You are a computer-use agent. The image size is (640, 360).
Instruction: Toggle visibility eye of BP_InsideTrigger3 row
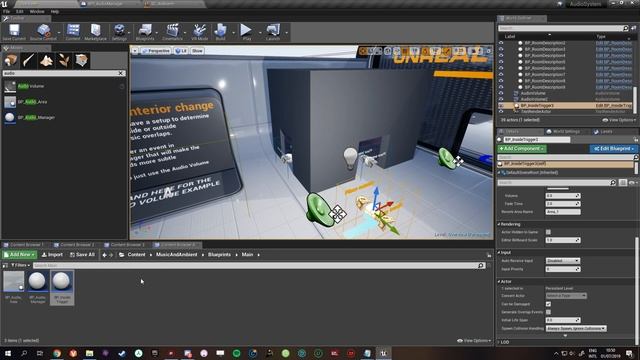pyautogui.click(x=501, y=105)
